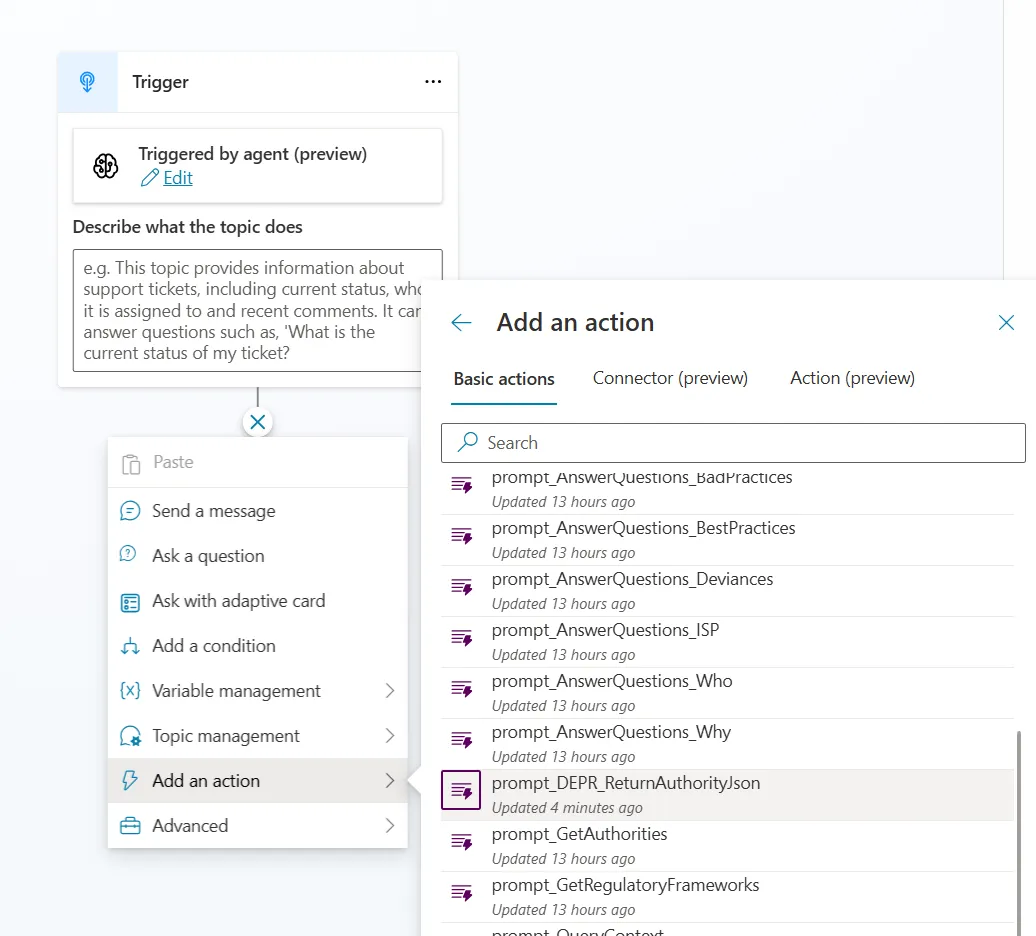This screenshot has width=1036, height=936.
Task: Choose Ask with adaptive card
Action: point(258,601)
